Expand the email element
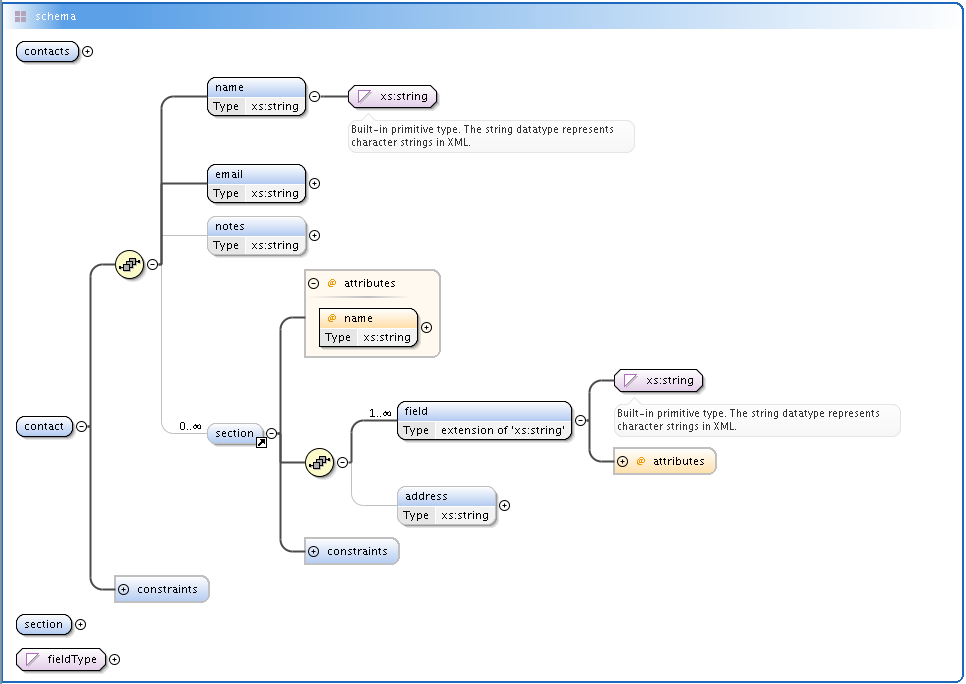Viewport: 966px width, 684px height. point(314,183)
